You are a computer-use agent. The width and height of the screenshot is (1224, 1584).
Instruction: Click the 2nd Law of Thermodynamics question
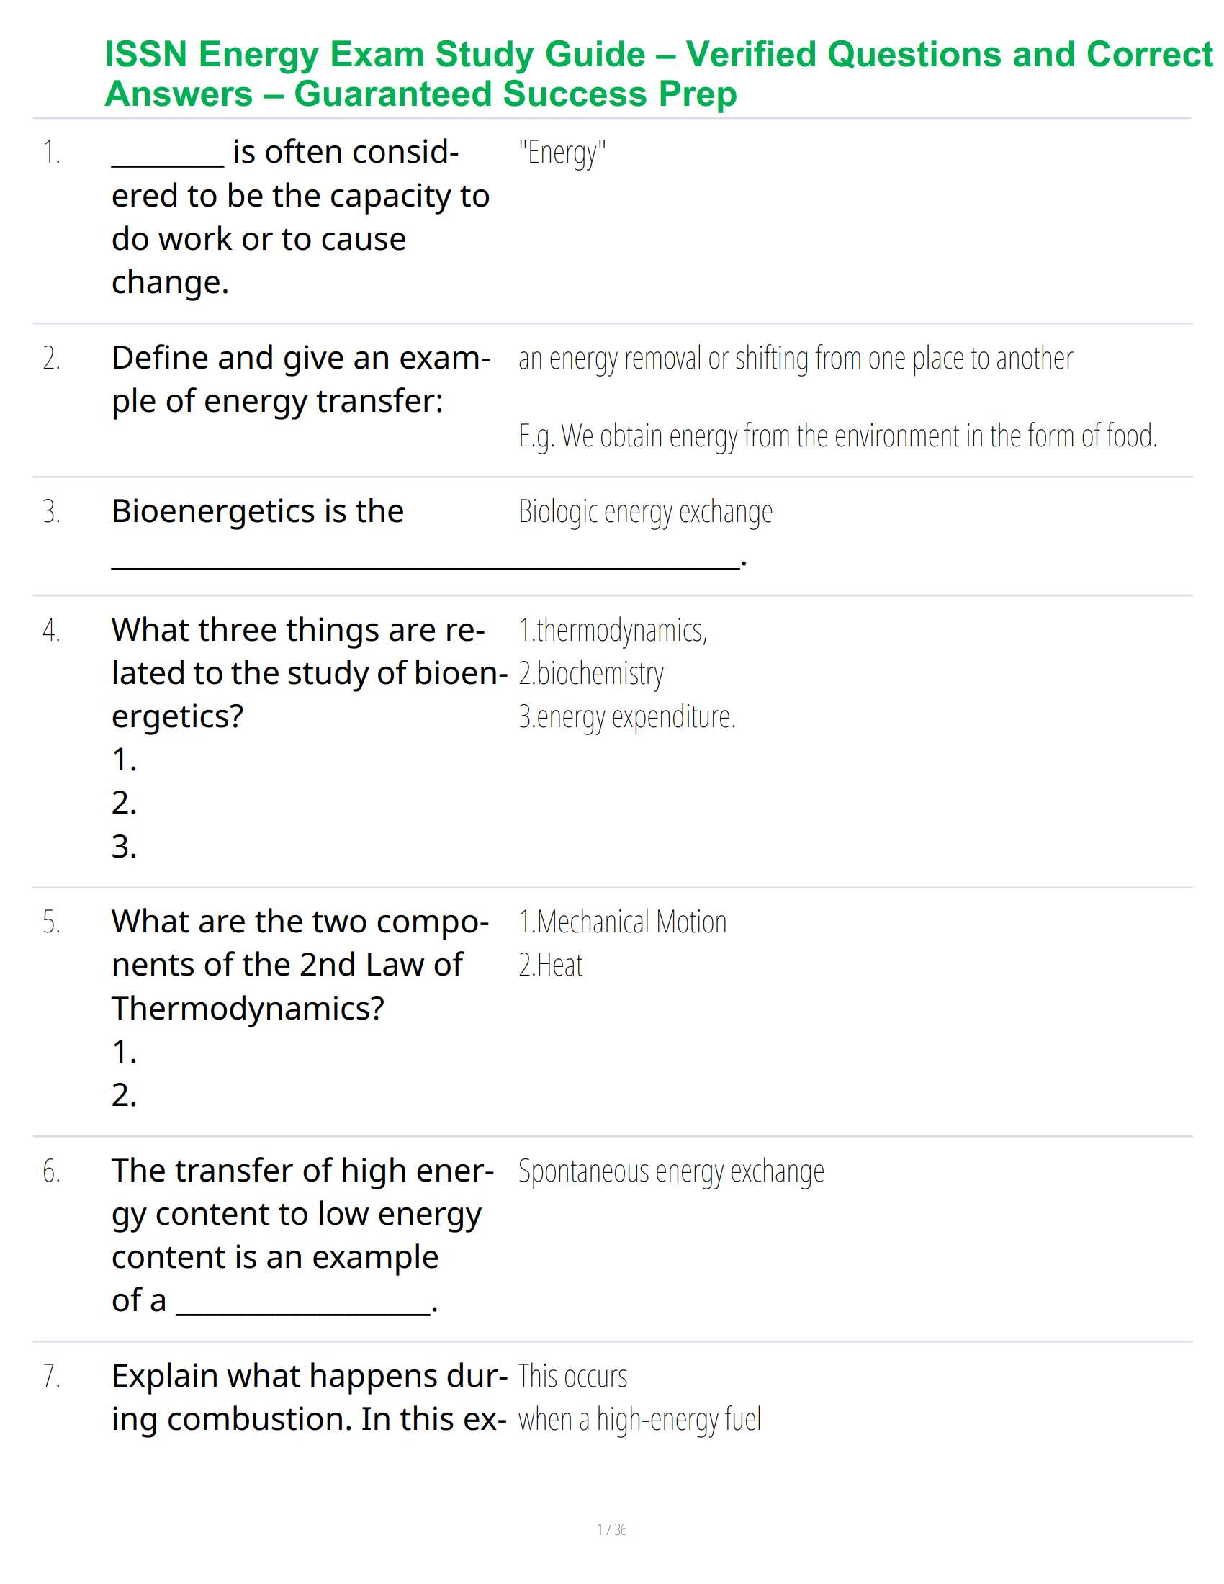click(x=298, y=964)
